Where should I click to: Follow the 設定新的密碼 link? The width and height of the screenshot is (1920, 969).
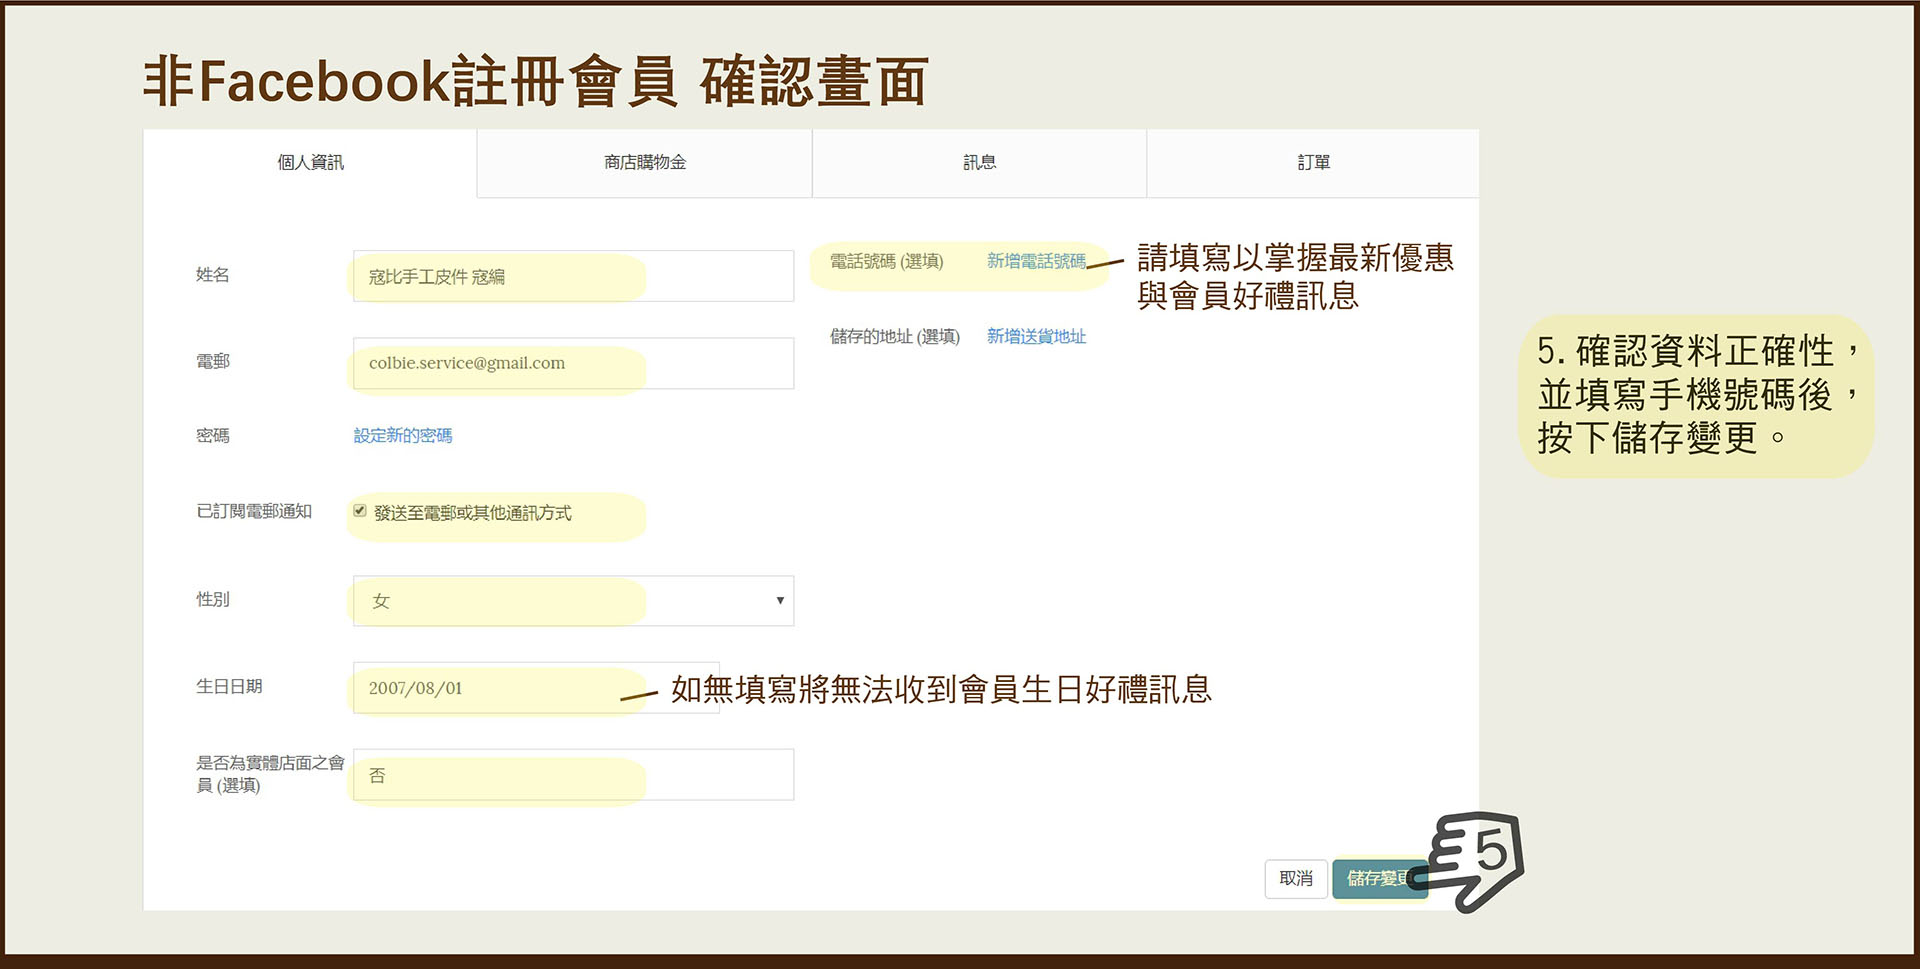pos(403,436)
